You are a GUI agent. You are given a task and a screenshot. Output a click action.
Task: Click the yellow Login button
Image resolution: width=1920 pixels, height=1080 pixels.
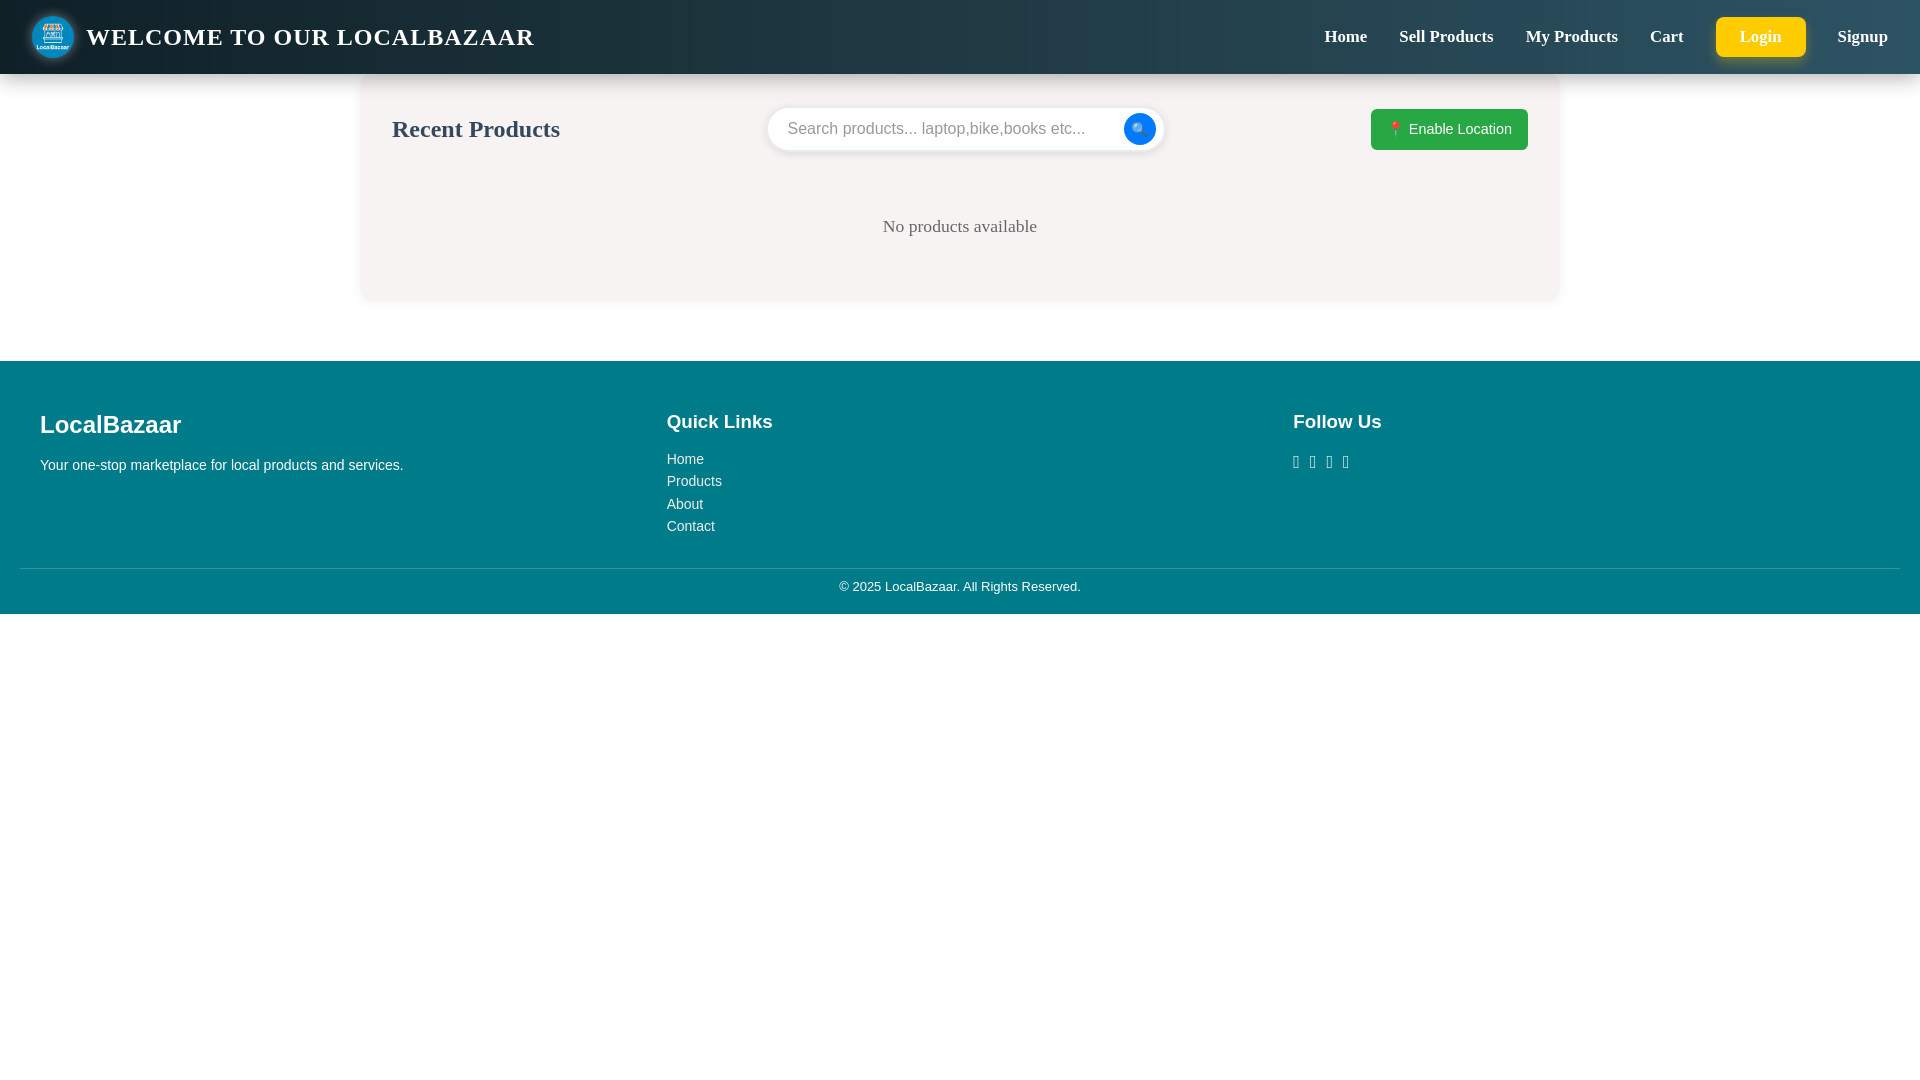(x=1760, y=37)
